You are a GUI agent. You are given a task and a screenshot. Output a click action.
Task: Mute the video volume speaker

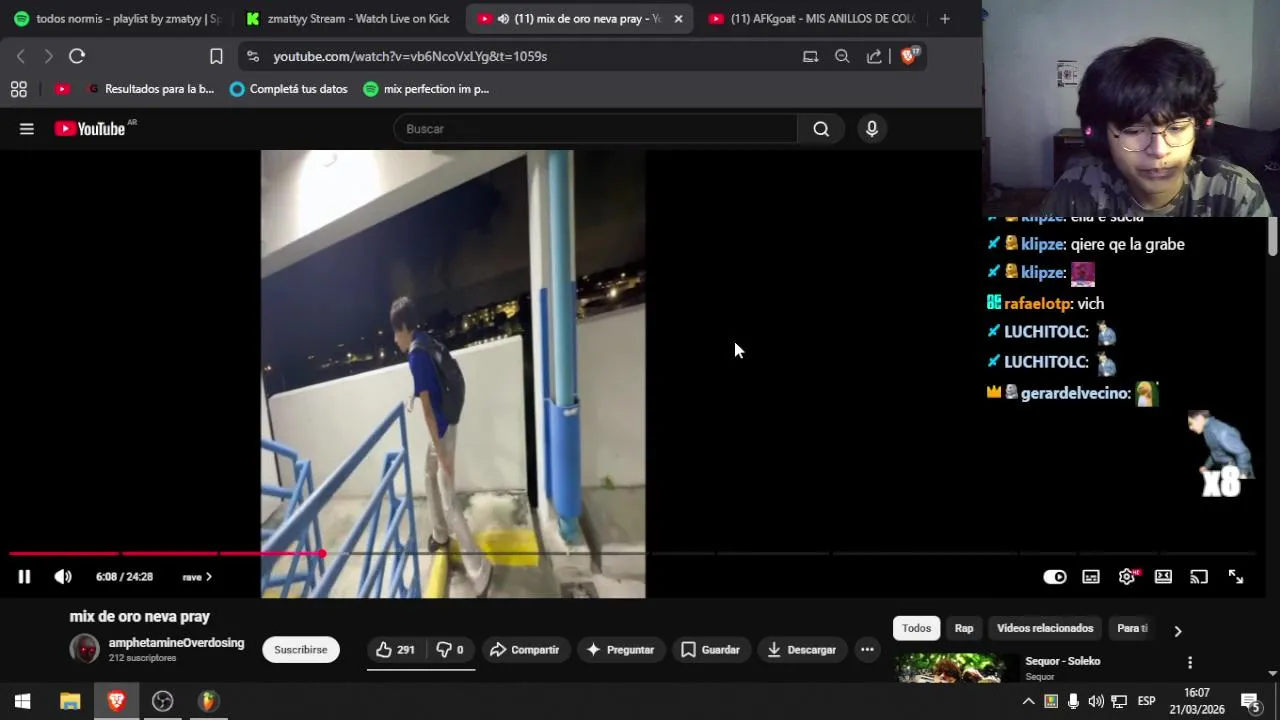click(63, 577)
